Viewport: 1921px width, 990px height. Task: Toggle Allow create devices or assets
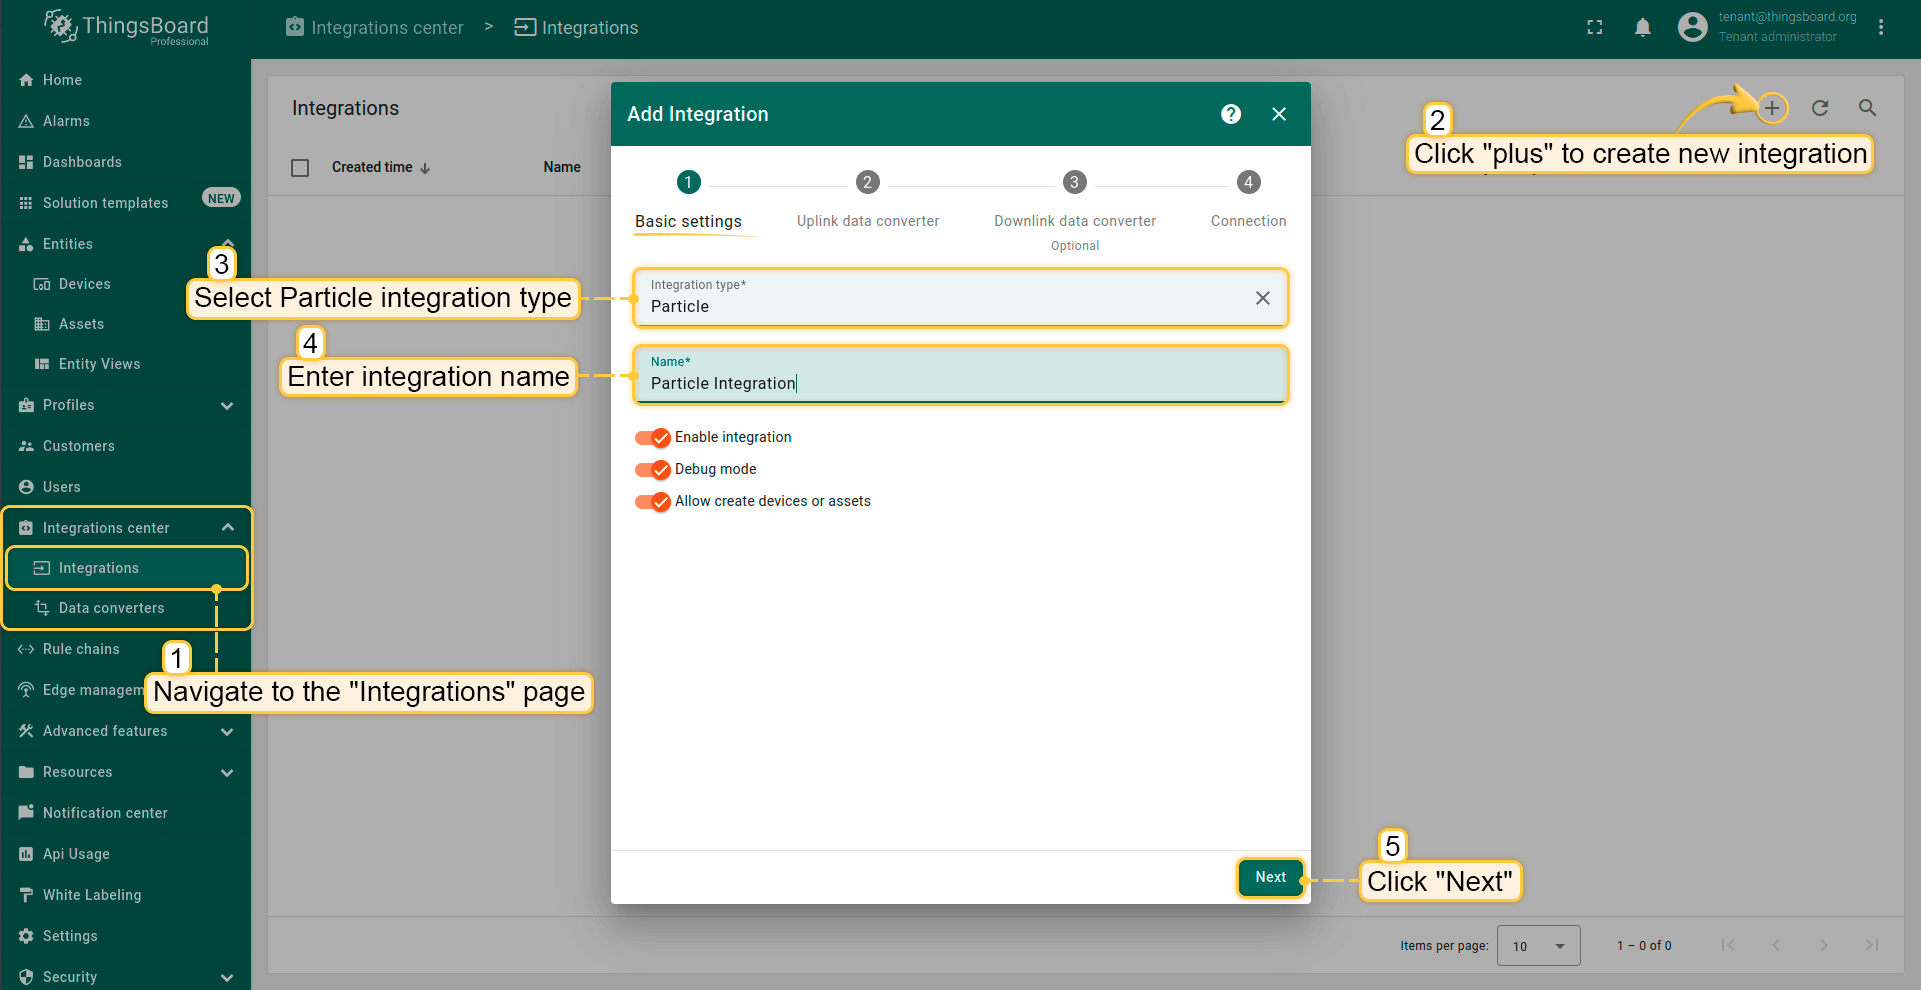coord(653,502)
